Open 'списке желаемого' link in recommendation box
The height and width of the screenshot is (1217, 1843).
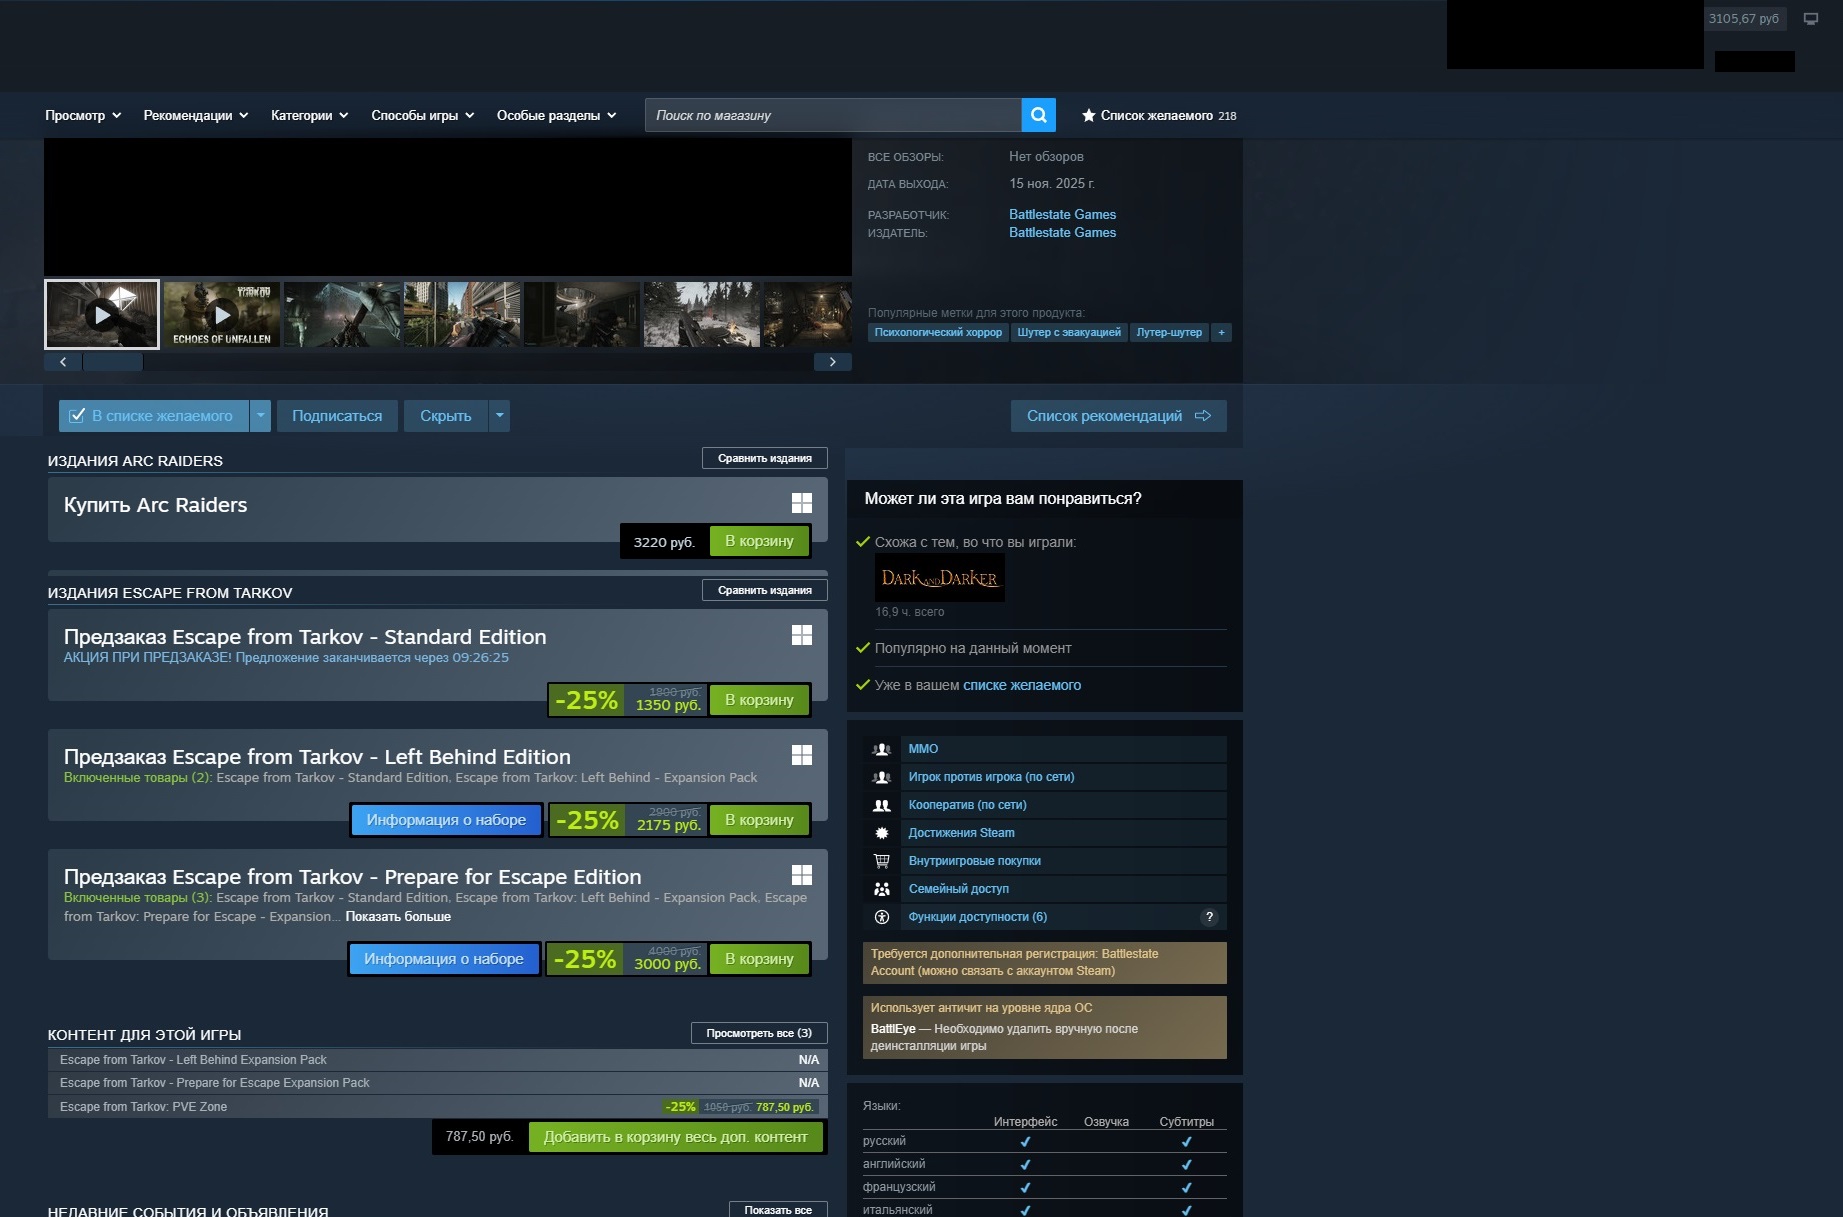(x=1022, y=685)
